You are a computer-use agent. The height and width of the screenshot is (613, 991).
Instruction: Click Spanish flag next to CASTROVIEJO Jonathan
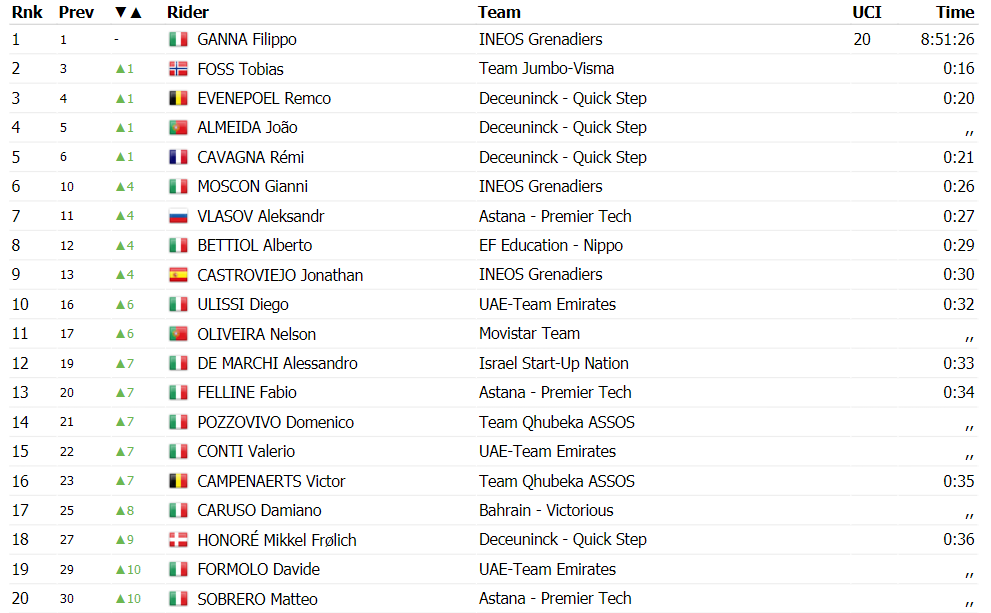click(x=178, y=275)
